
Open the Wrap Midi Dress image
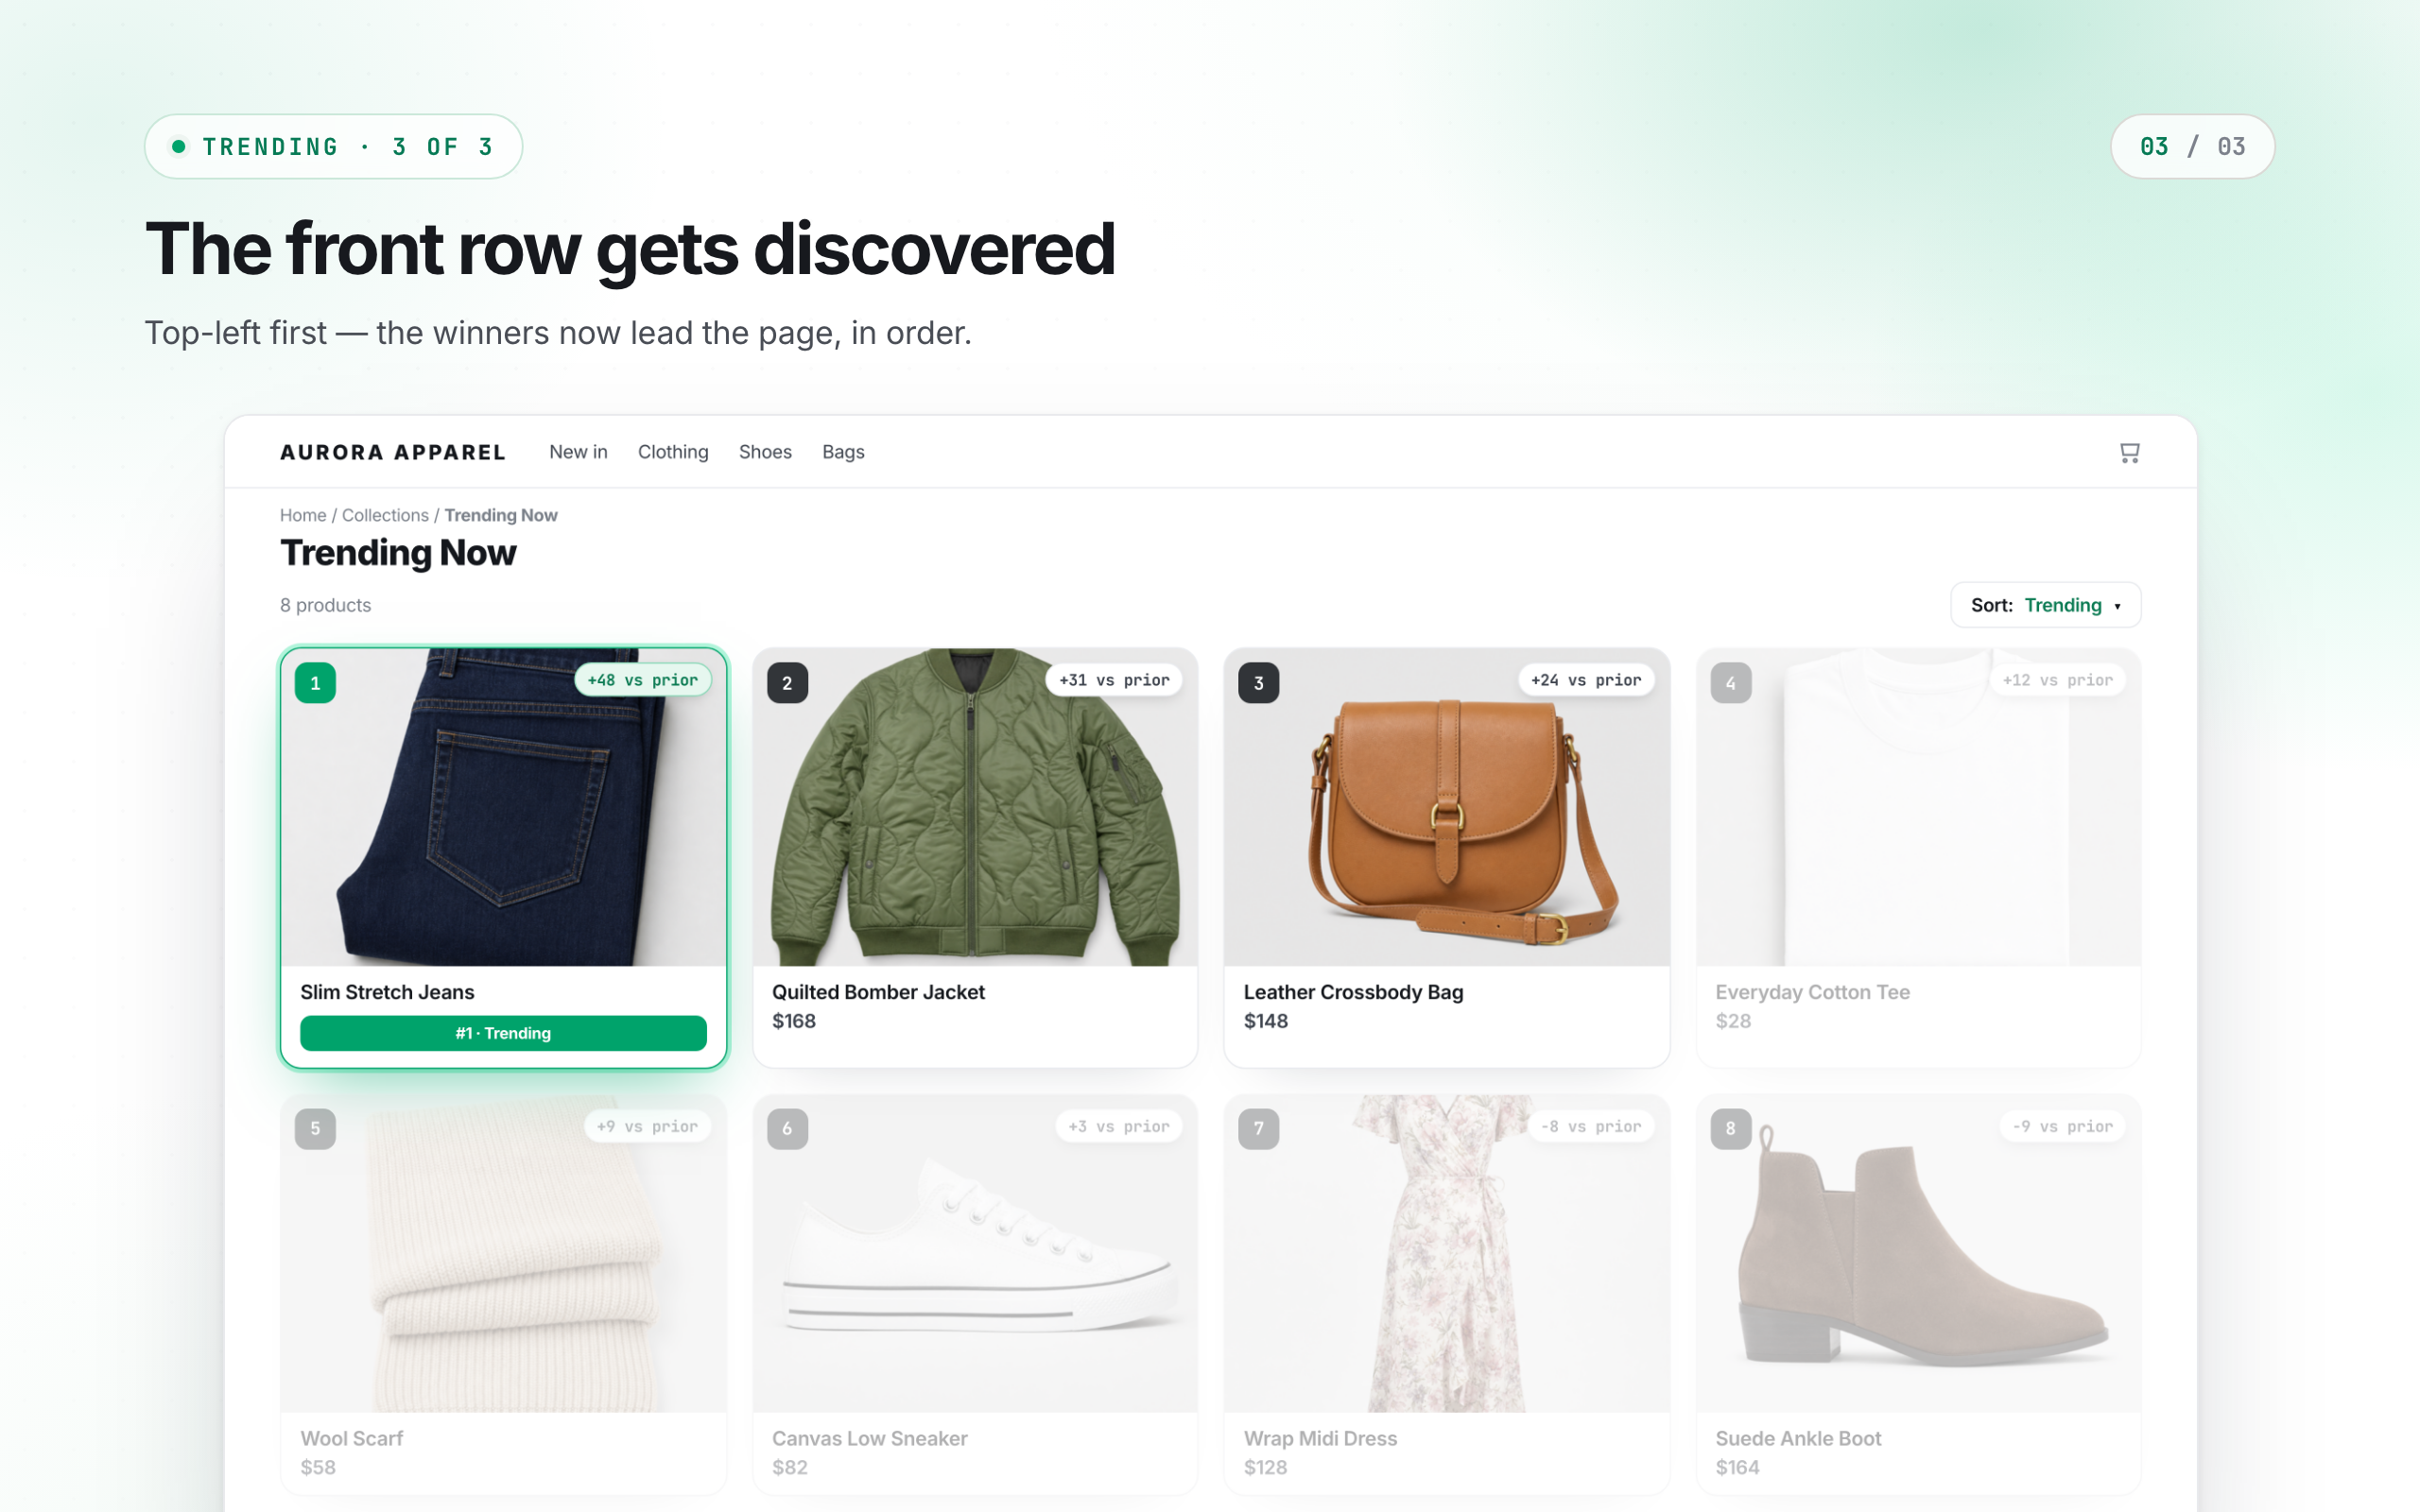(1447, 1253)
